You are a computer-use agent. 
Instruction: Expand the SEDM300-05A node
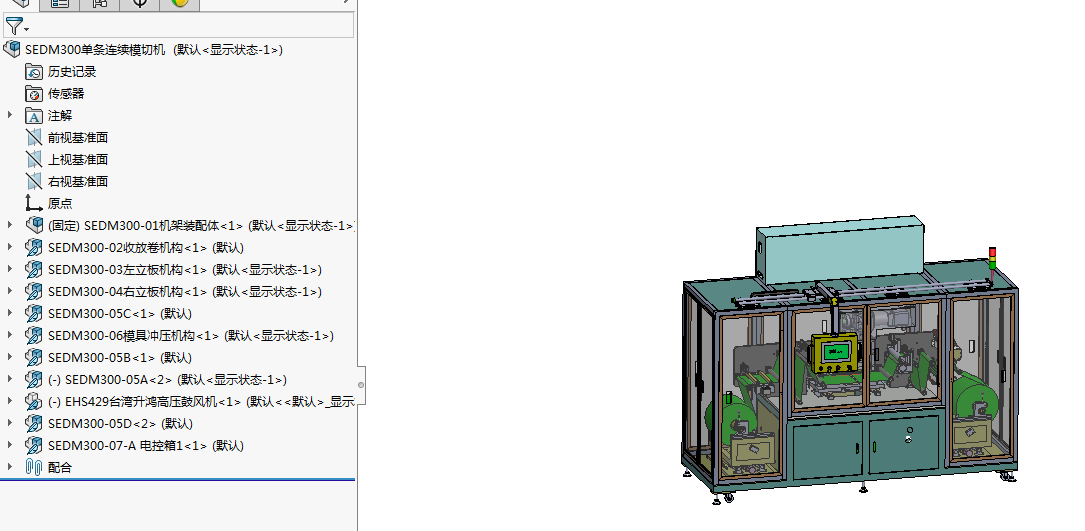coord(10,379)
